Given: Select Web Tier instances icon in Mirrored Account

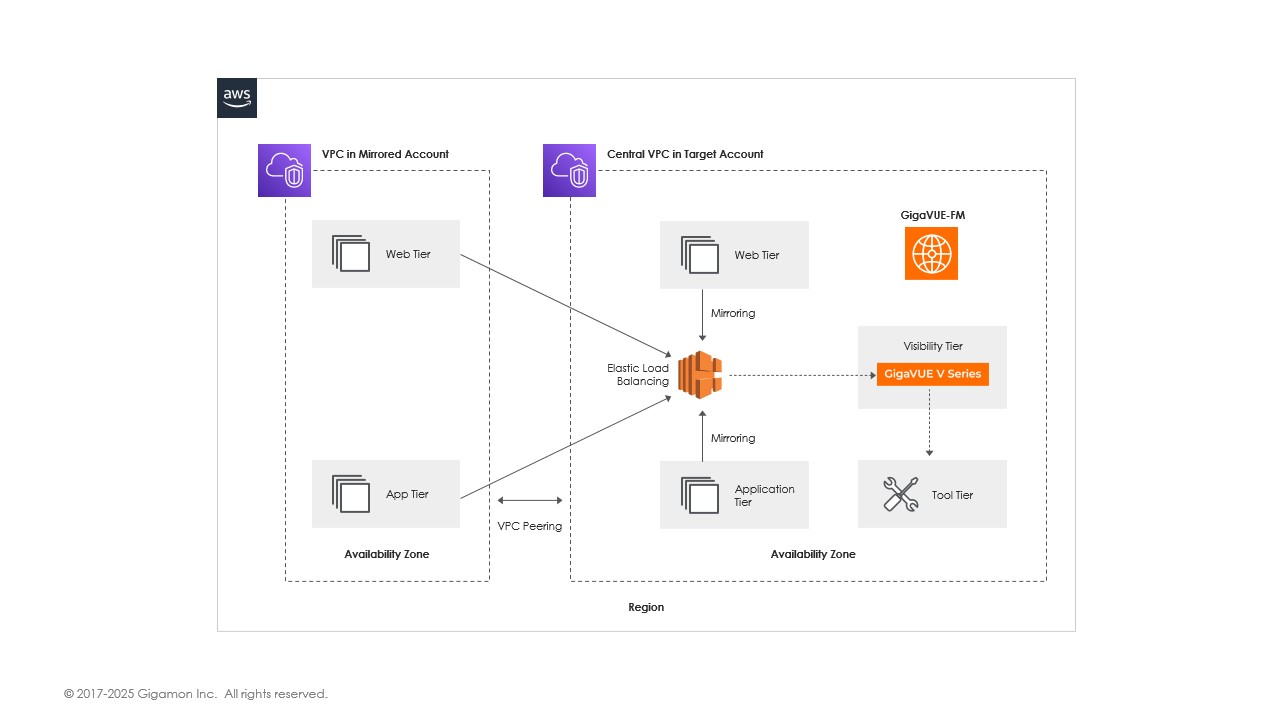Looking at the screenshot, I should click(351, 254).
